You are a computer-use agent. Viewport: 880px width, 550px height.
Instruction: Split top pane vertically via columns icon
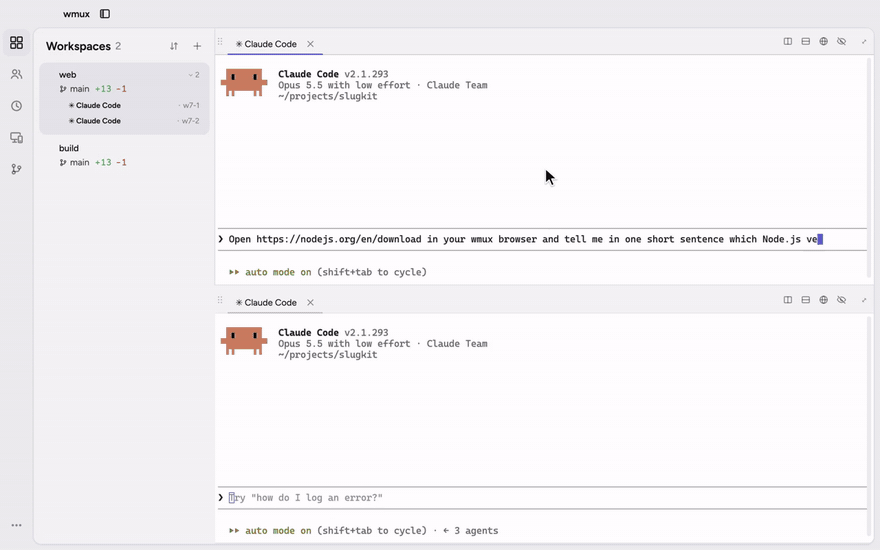[788, 42]
